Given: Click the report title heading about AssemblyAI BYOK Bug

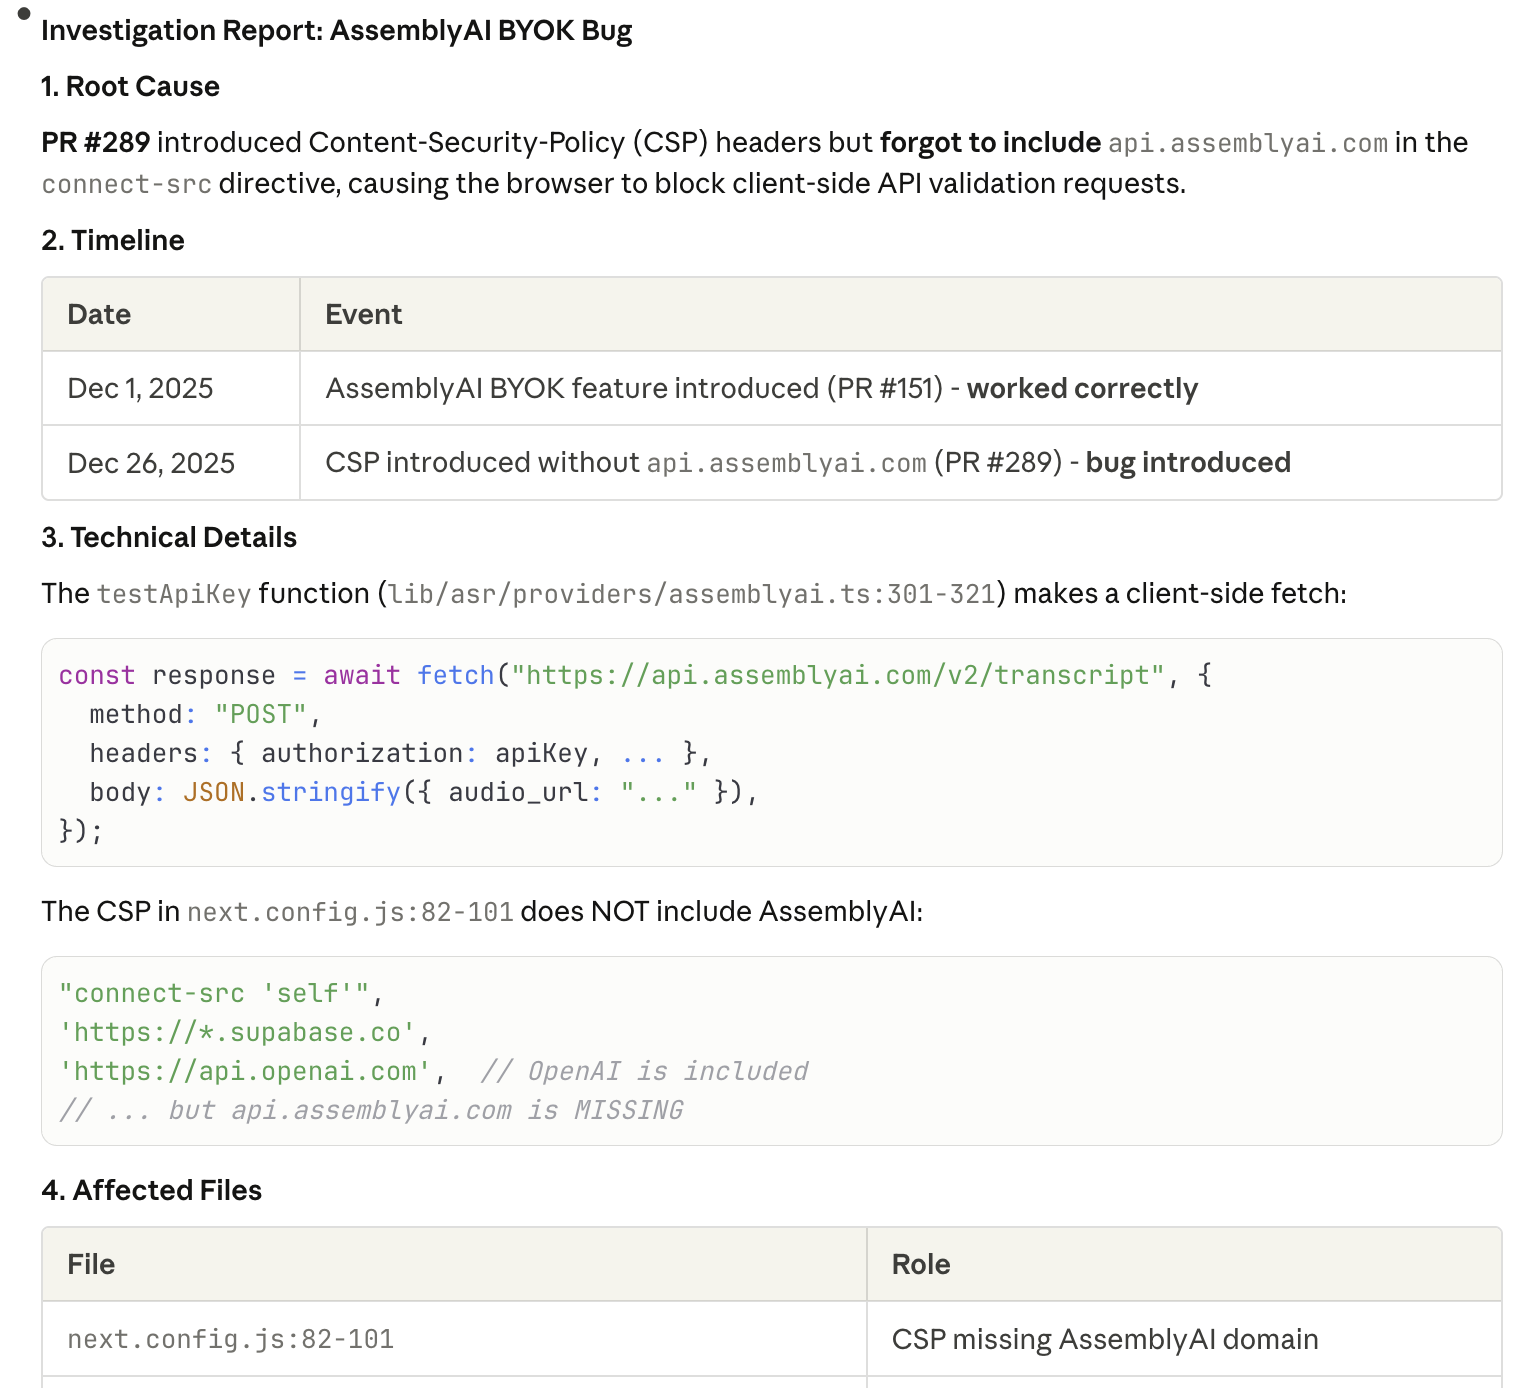Looking at the screenshot, I should tap(336, 31).
